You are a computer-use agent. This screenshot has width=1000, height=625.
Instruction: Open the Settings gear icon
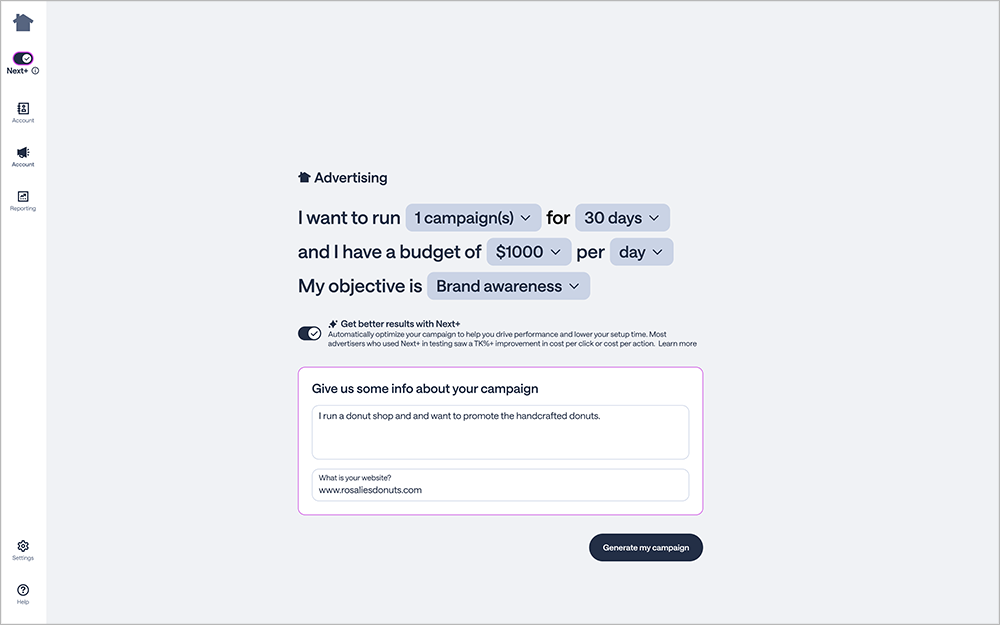(x=23, y=546)
